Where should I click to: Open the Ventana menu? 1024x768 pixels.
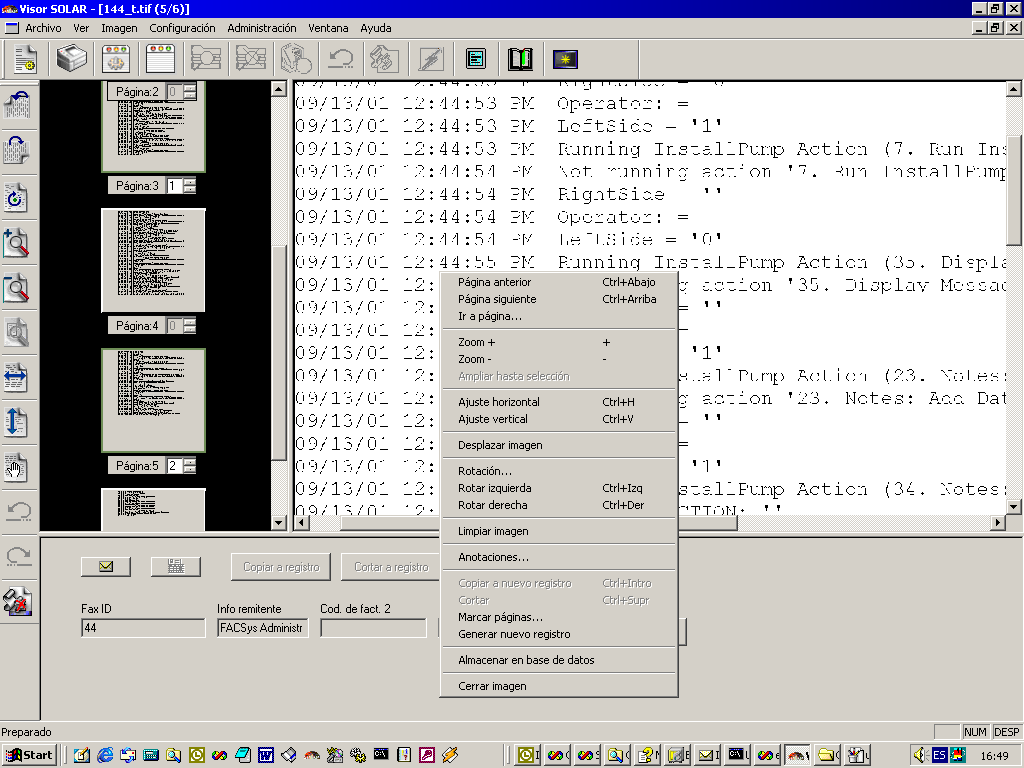pyautogui.click(x=328, y=28)
